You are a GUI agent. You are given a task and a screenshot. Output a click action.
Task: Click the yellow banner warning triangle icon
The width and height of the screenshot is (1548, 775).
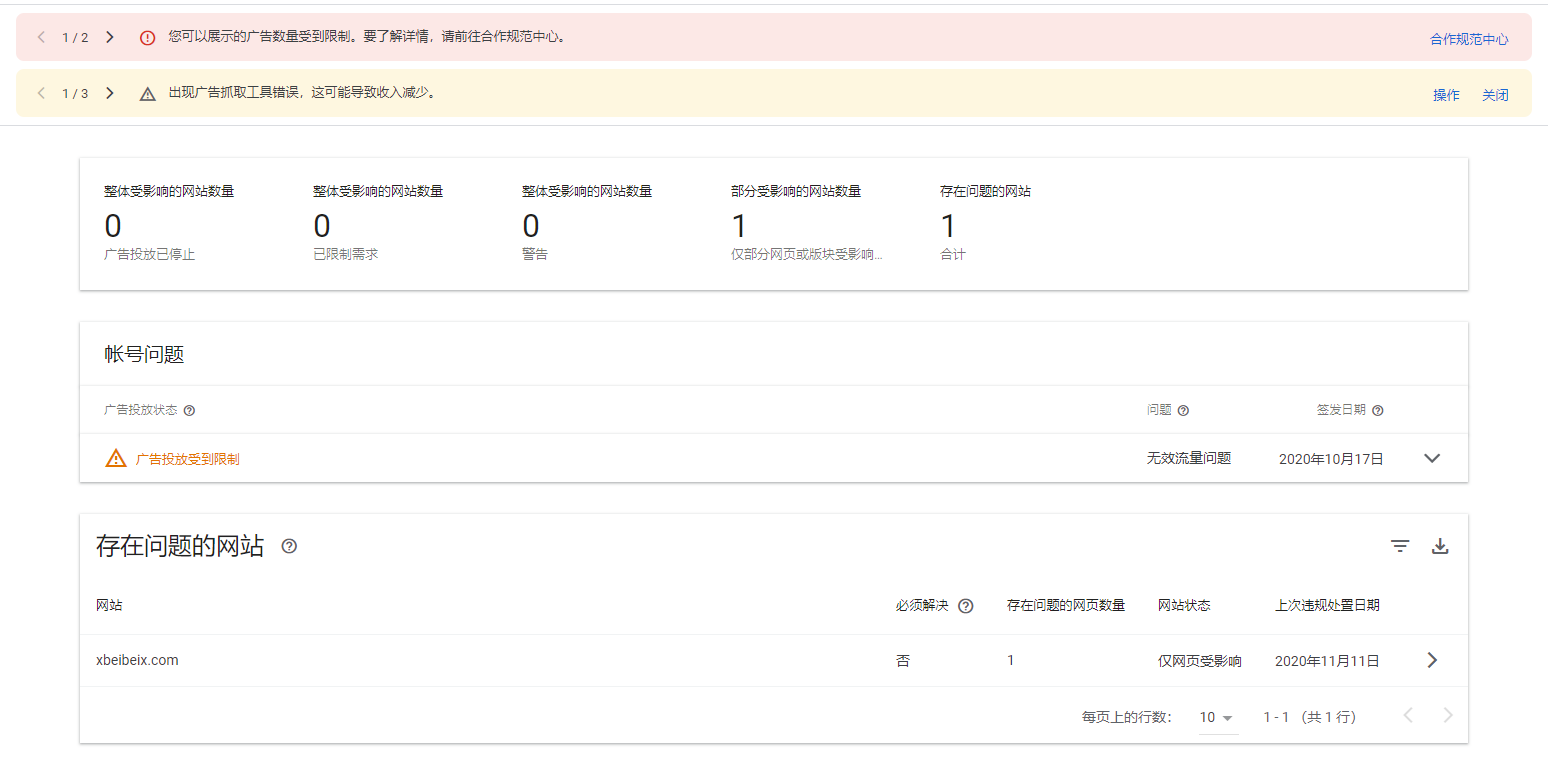tap(148, 94)
